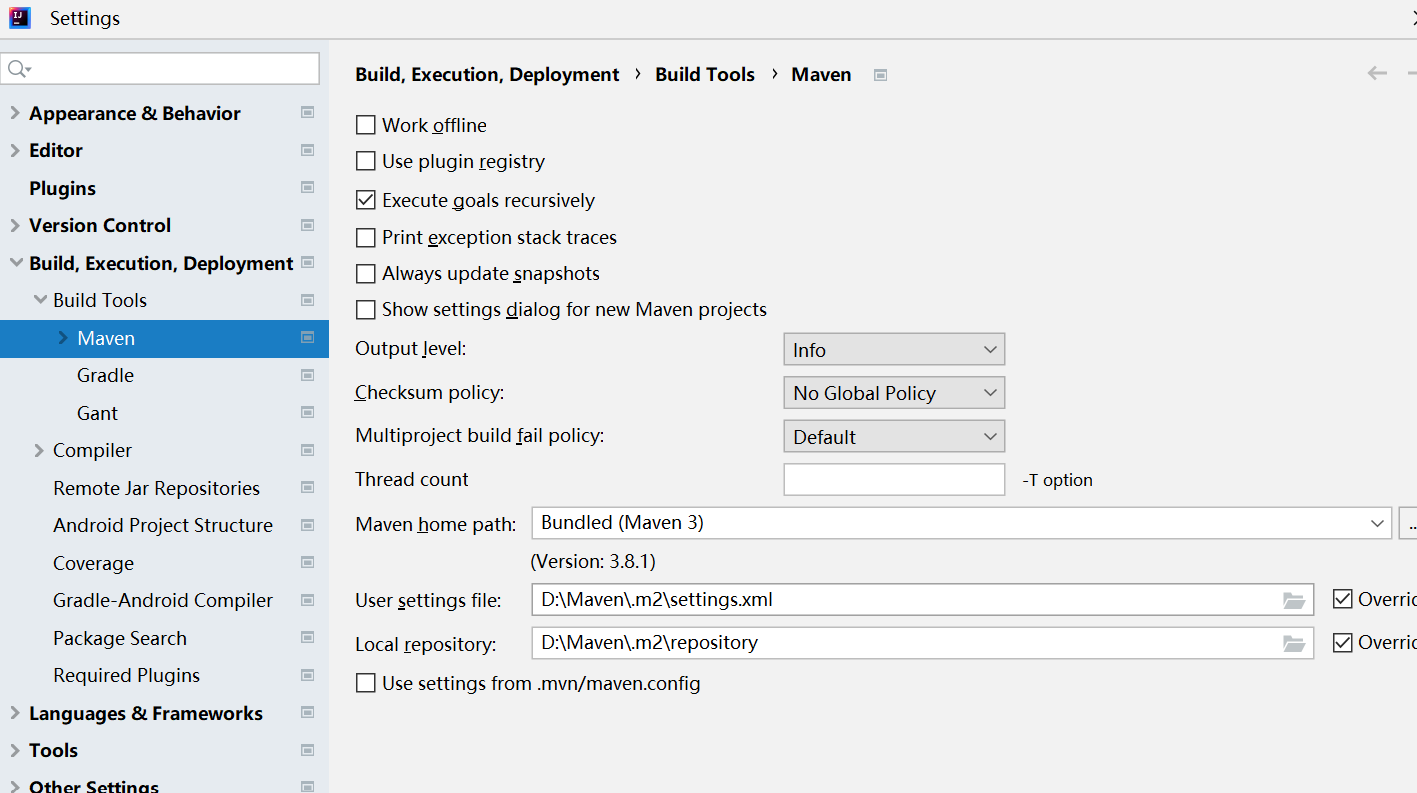1417x793 pixels.
Task: Click project-level icon beside Required Plugins
Action: (x=308, y=675)
